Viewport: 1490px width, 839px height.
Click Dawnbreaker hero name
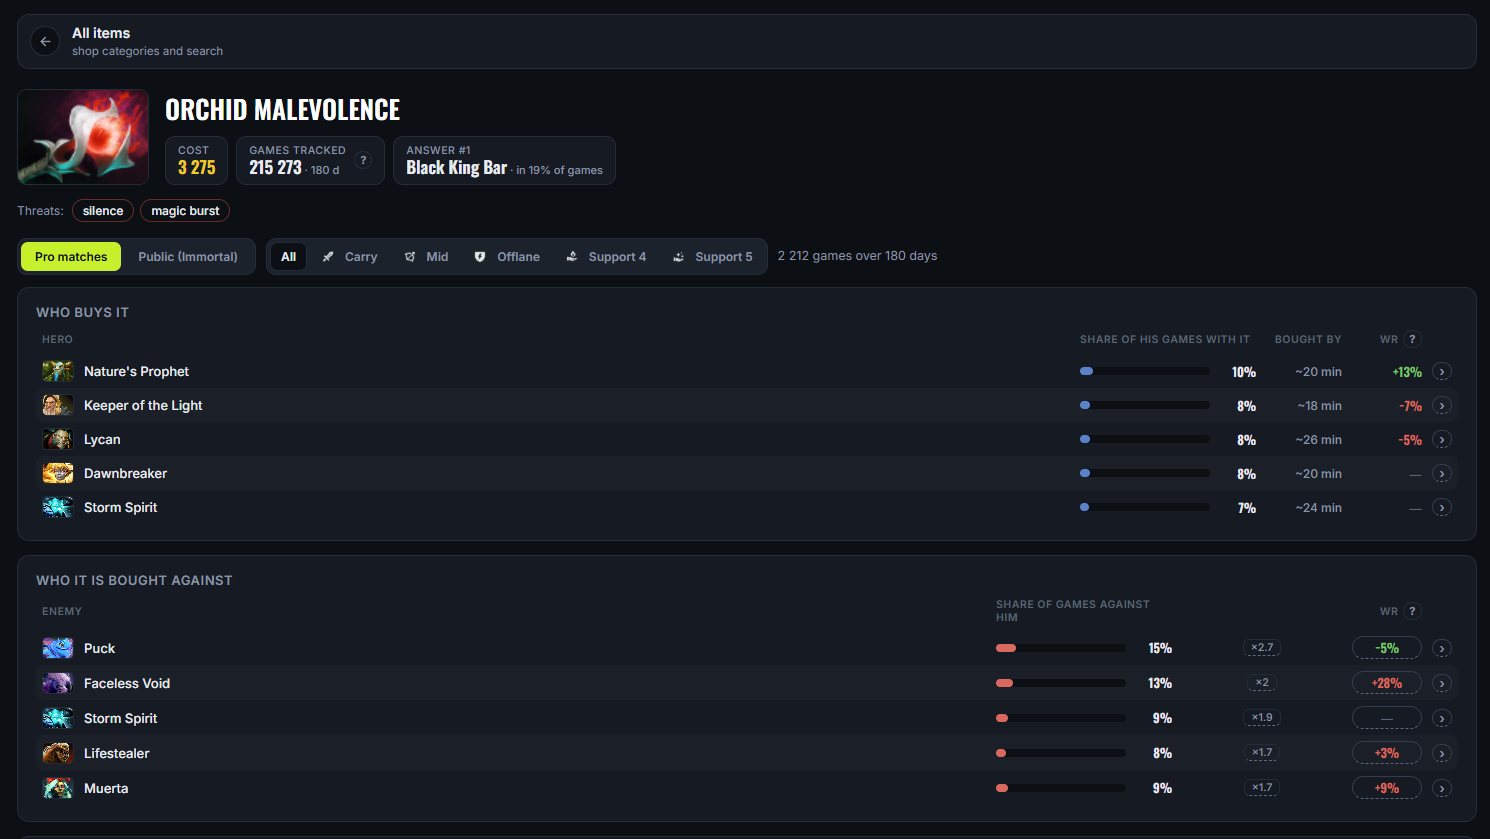[125, 473]
